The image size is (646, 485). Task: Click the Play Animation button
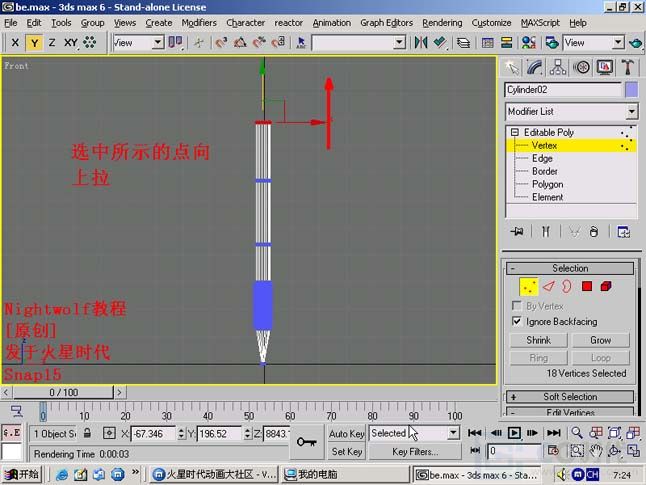click(x=514, y=433)
